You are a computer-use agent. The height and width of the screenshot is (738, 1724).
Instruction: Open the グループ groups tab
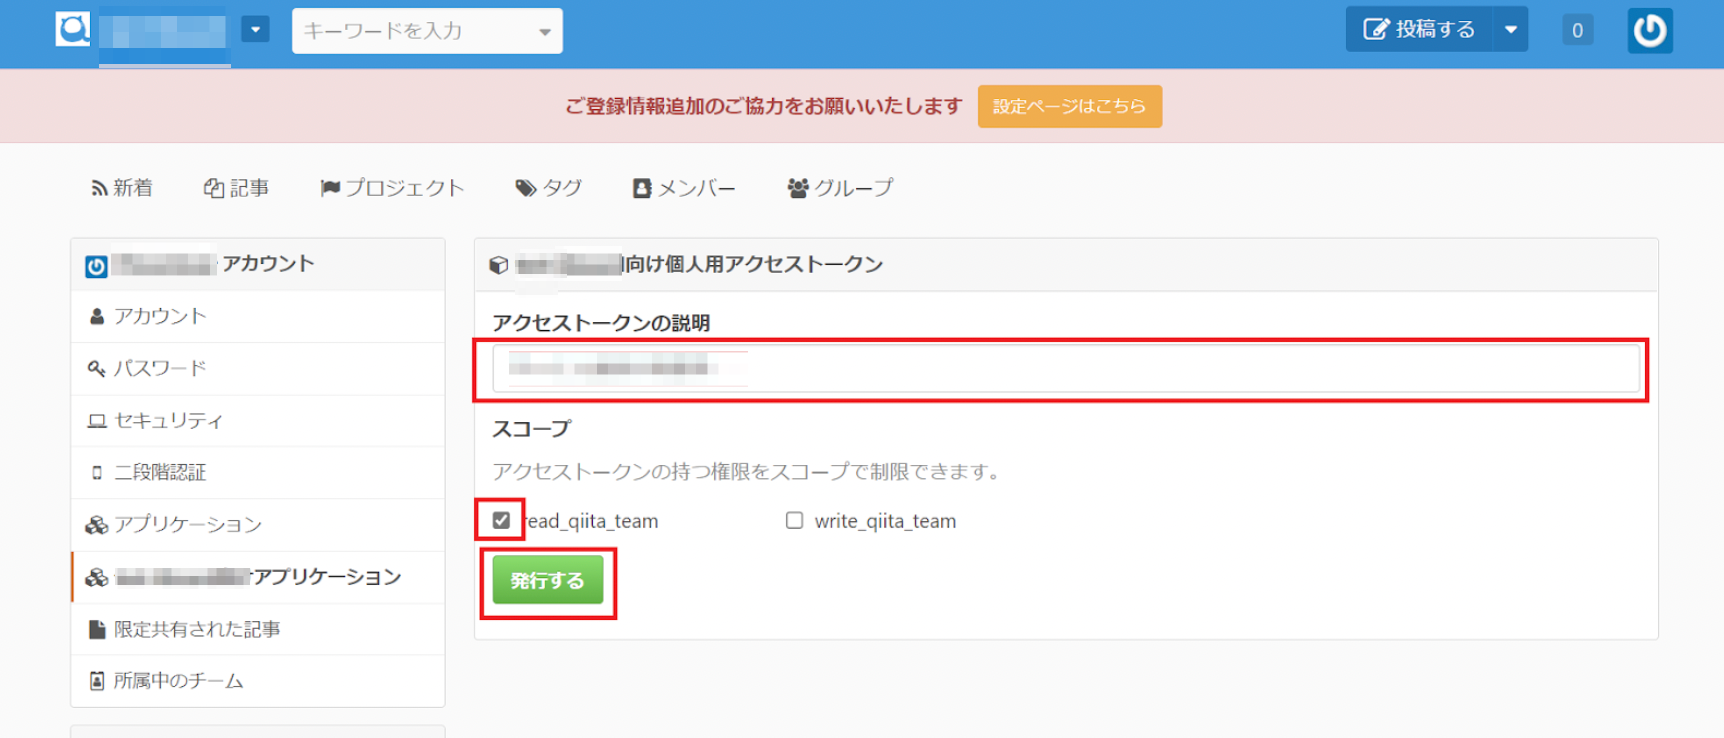pyautogui.click(x=840, y=188)
